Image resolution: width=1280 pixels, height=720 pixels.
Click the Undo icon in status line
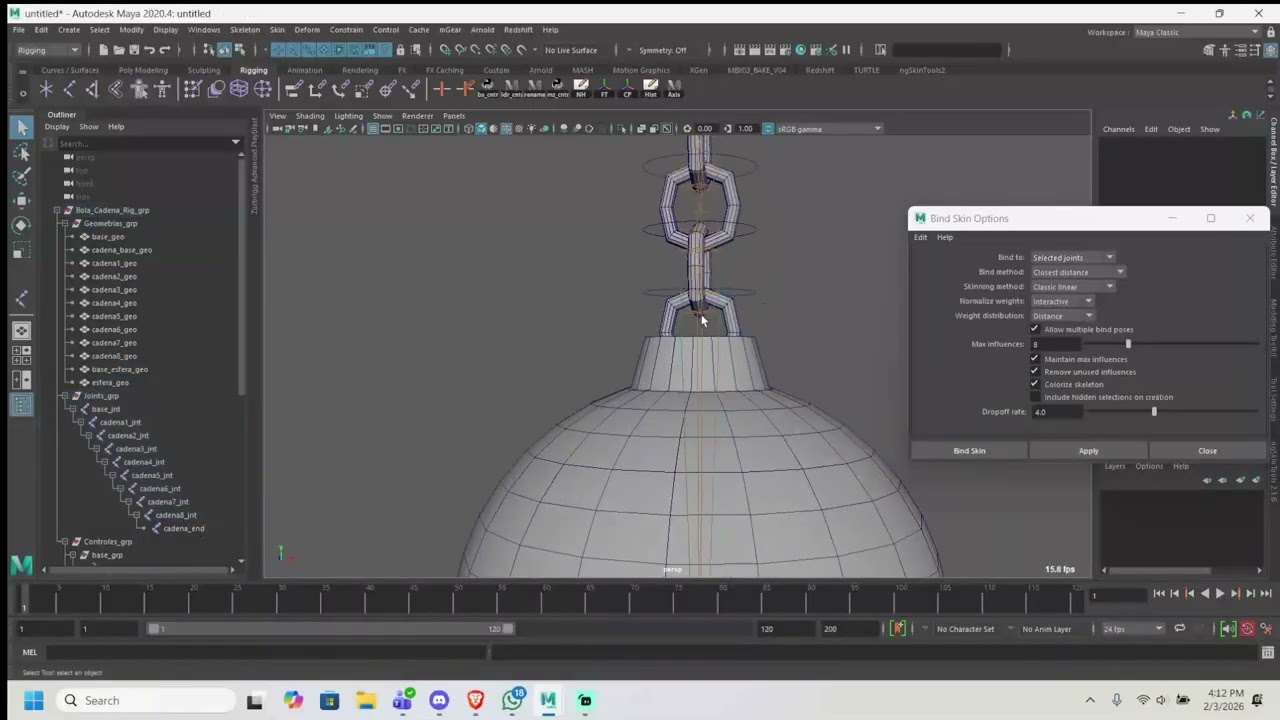(149, 50)
